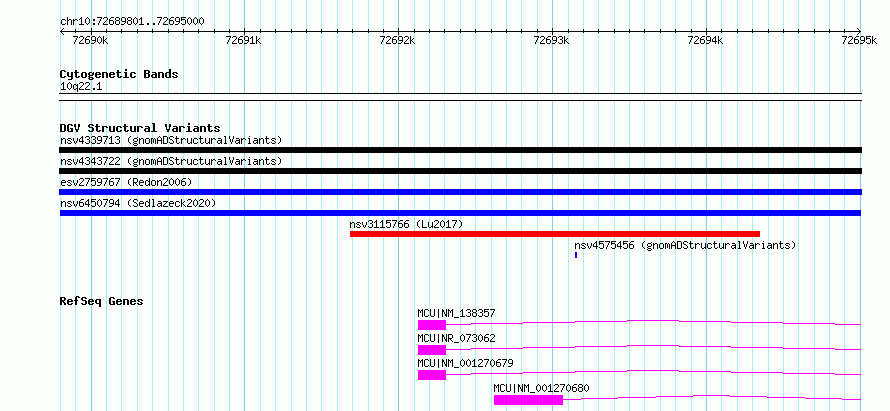Click the 10q22.1 cytogenetic band bar

pos(460,97)
